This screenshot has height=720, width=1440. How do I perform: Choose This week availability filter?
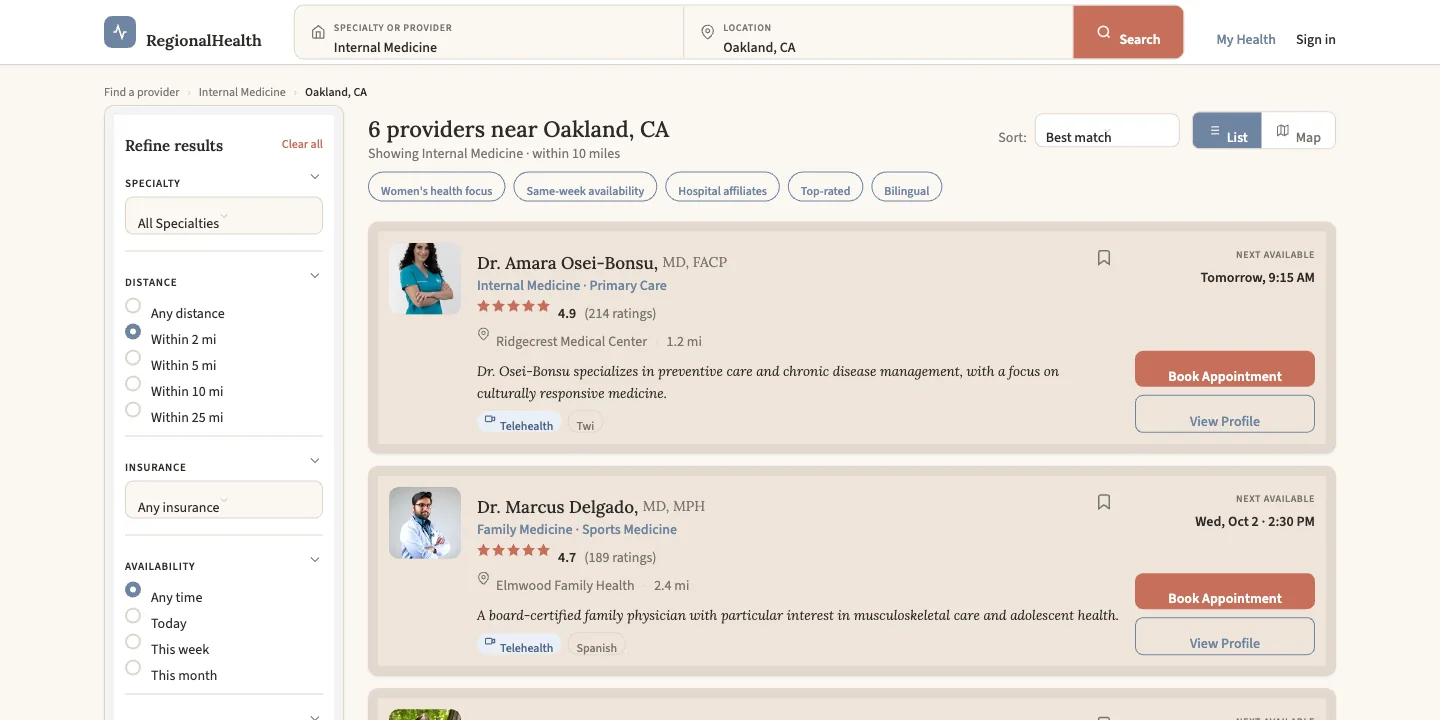point(133,642)
